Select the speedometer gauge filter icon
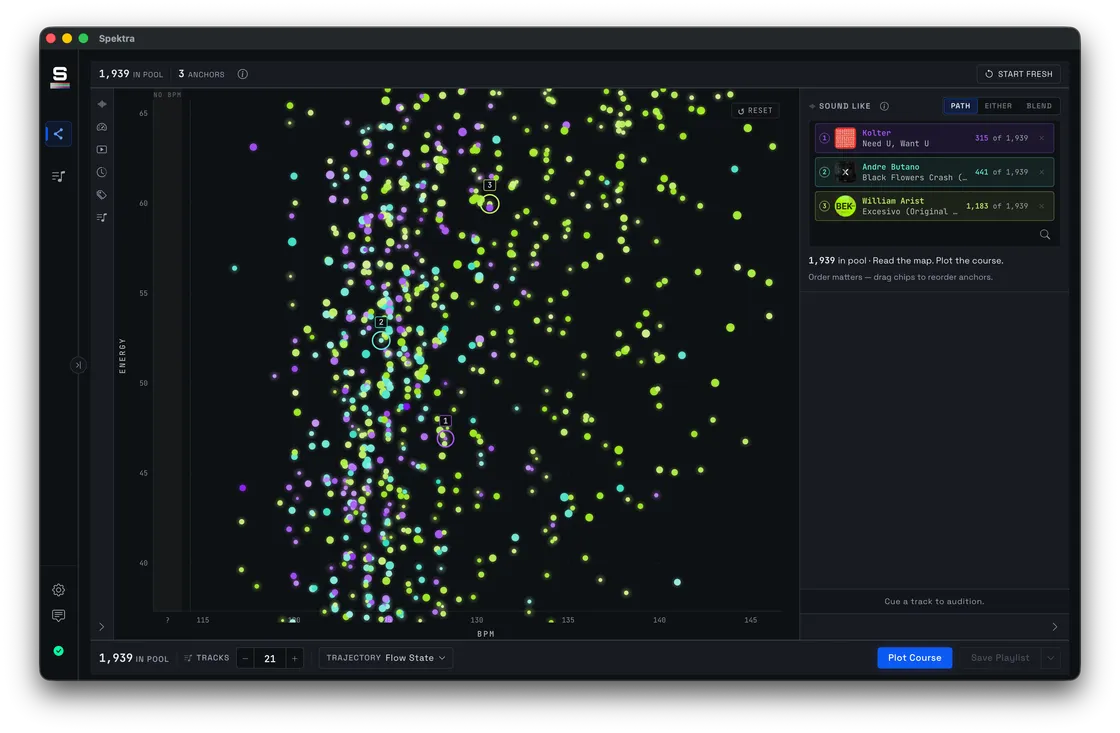 [x=102, y=127]
